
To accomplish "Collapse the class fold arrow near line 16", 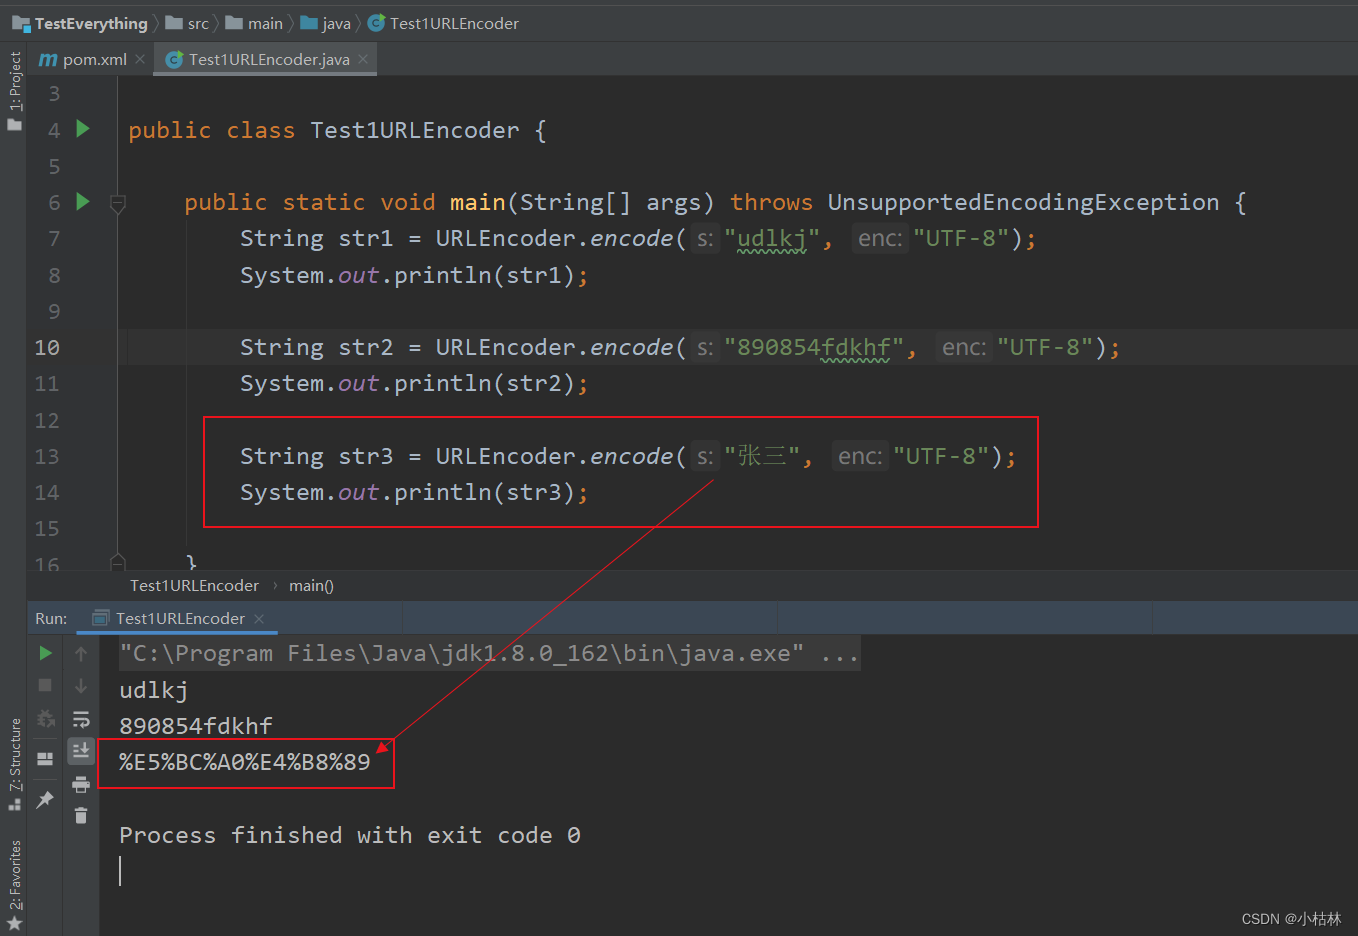I will point(118,562).
